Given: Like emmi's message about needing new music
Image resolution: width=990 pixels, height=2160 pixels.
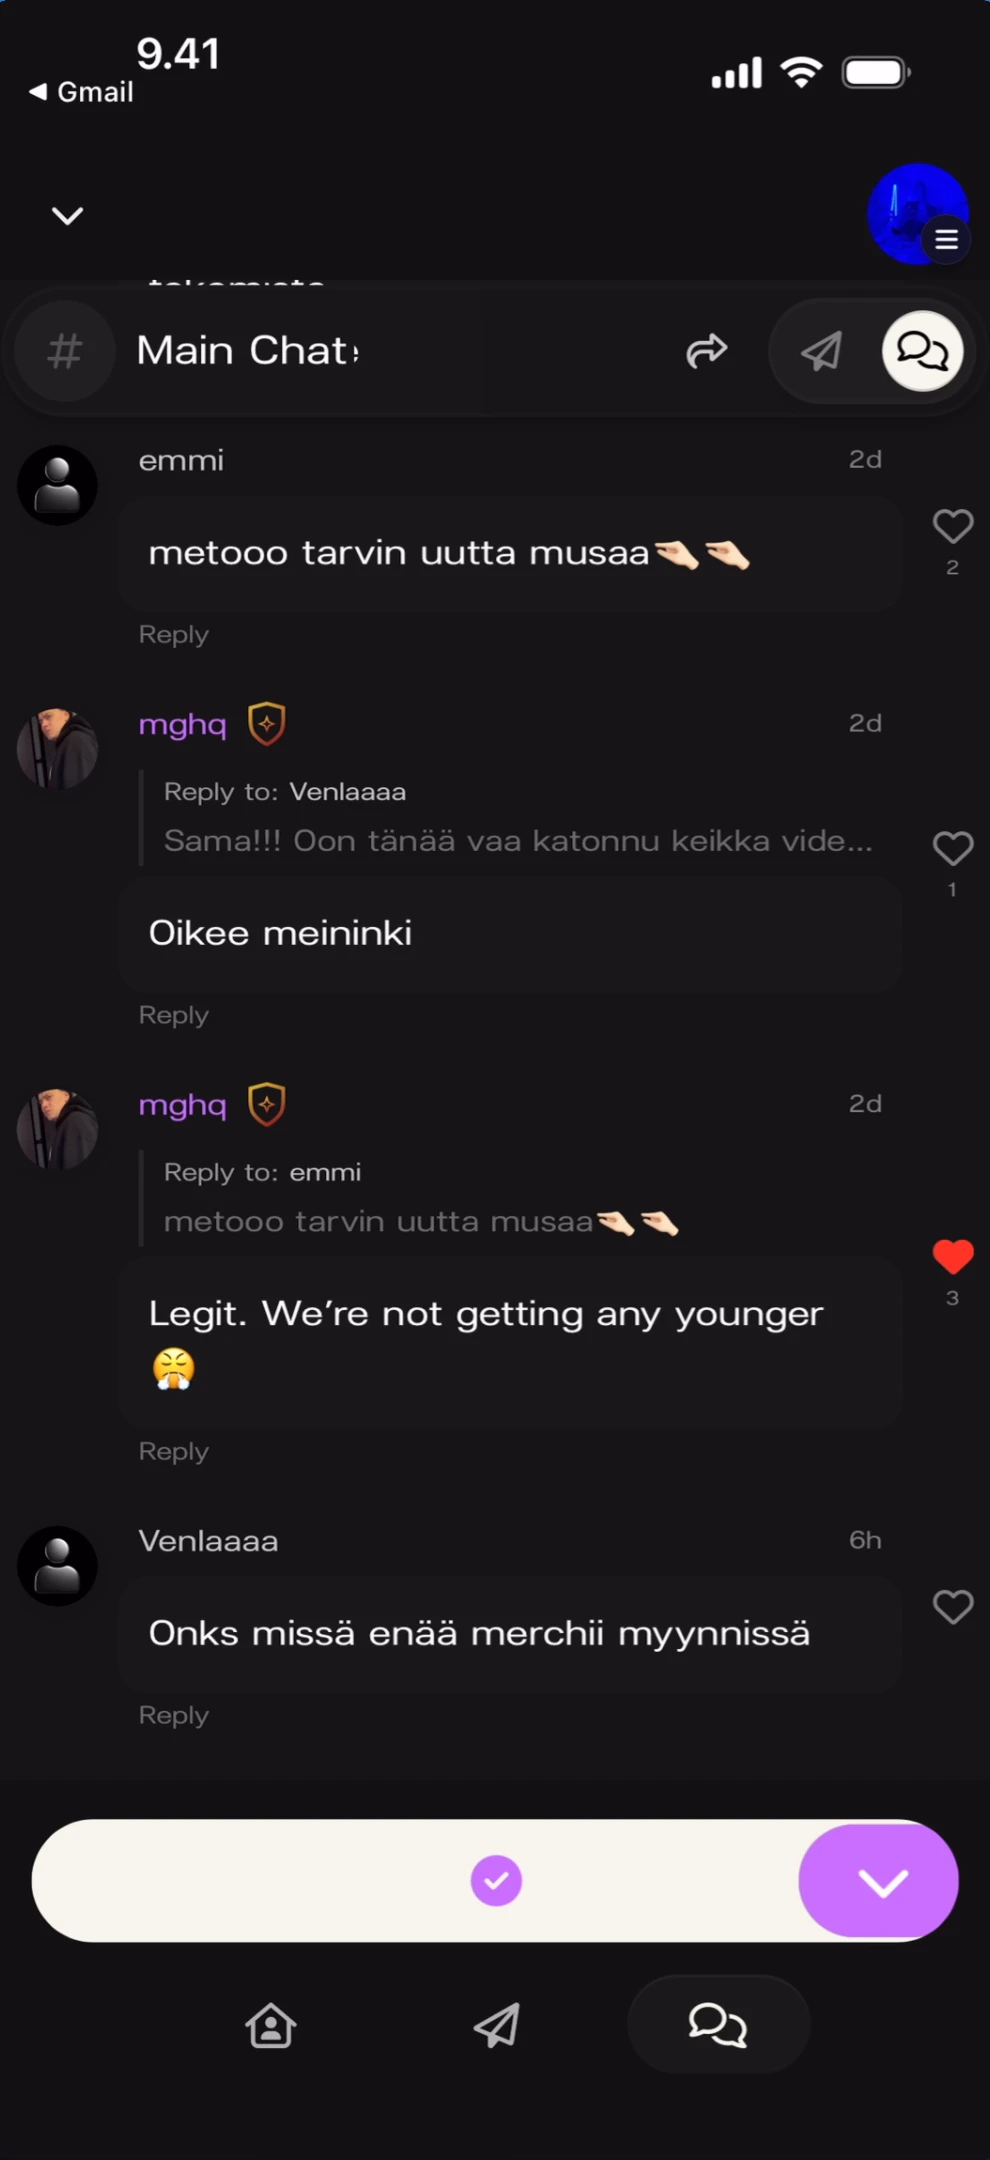Looking at the screenshot, I should point(952,526).
